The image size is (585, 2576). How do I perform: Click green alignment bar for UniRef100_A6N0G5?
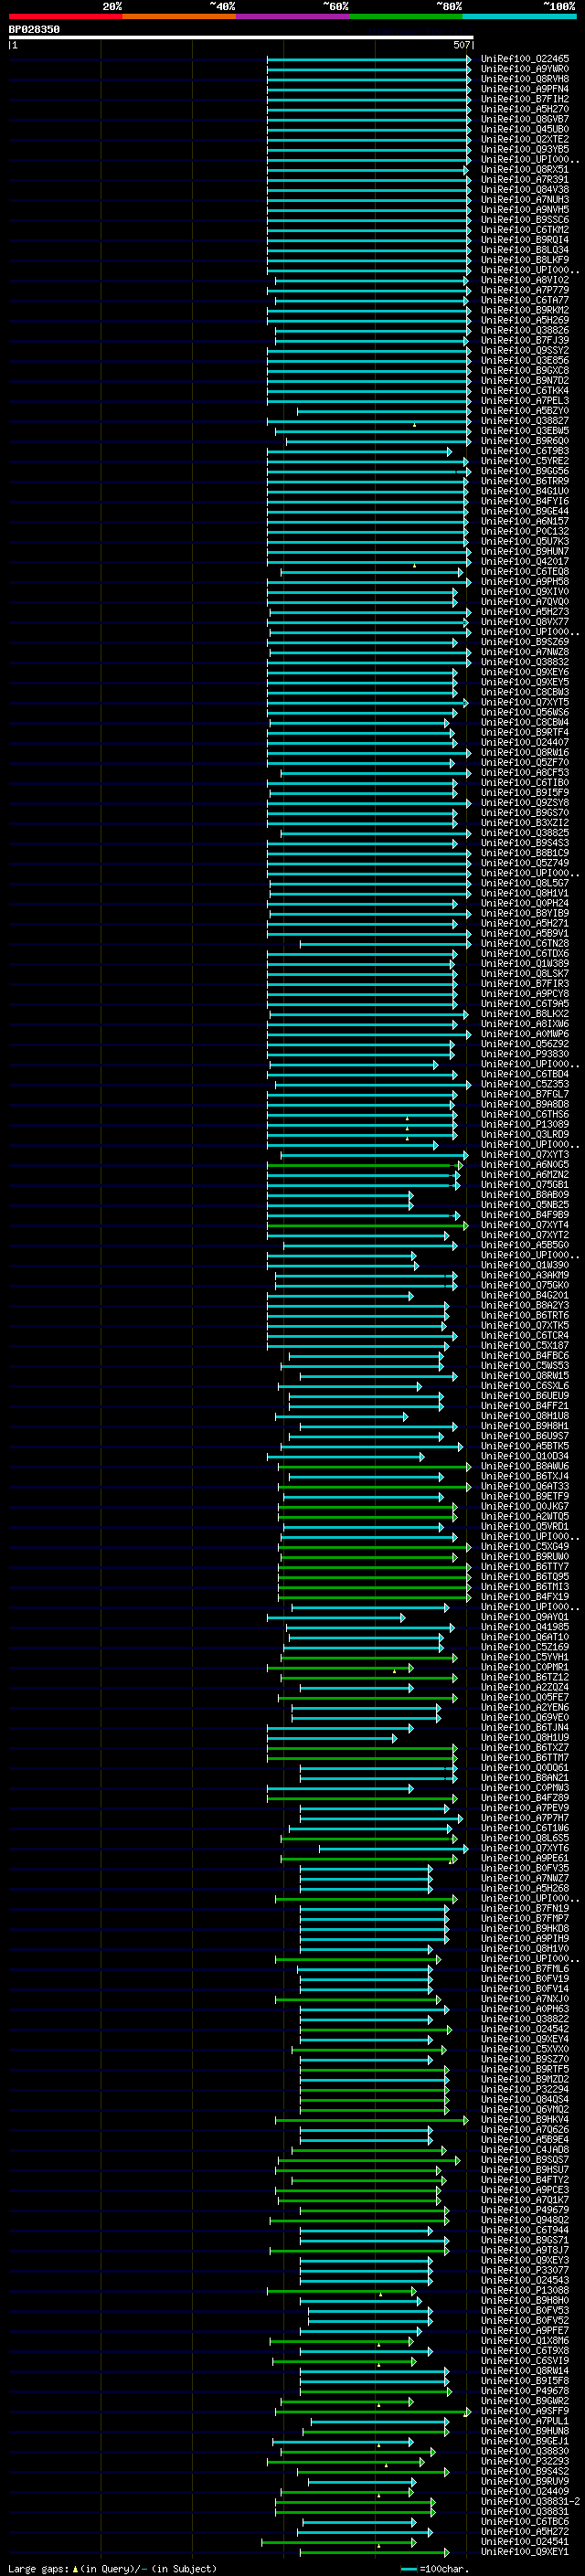tap(365, 1165)
